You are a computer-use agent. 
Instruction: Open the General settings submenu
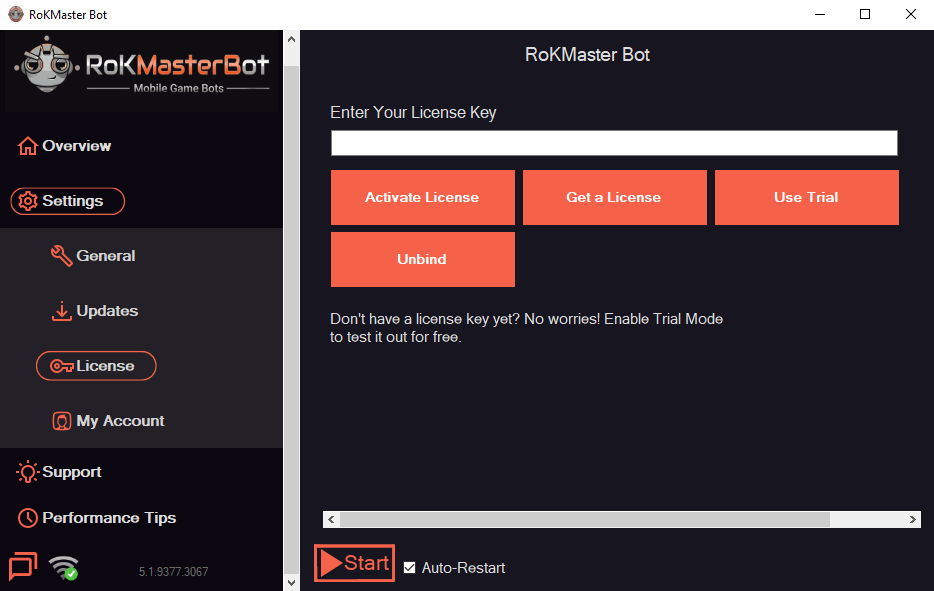tap(93, 256)
